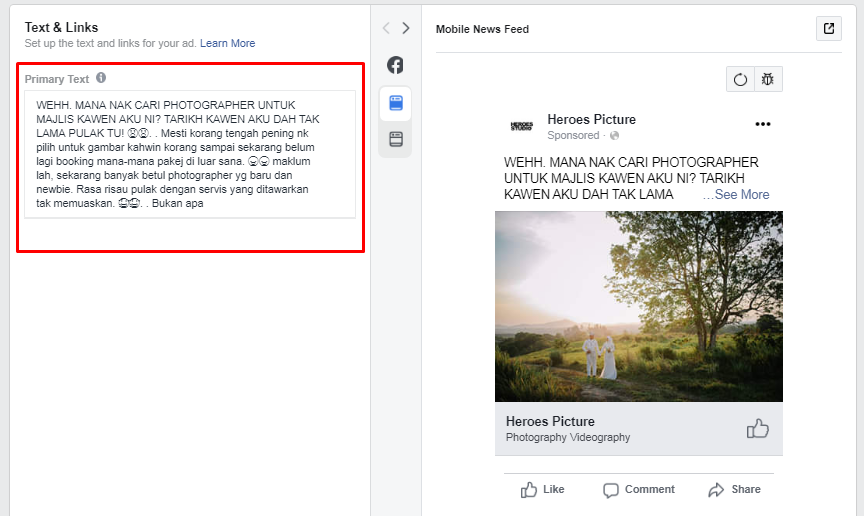Click Photography Videography category text
Viewport: 864px width, 516px height.
[568, 437]
